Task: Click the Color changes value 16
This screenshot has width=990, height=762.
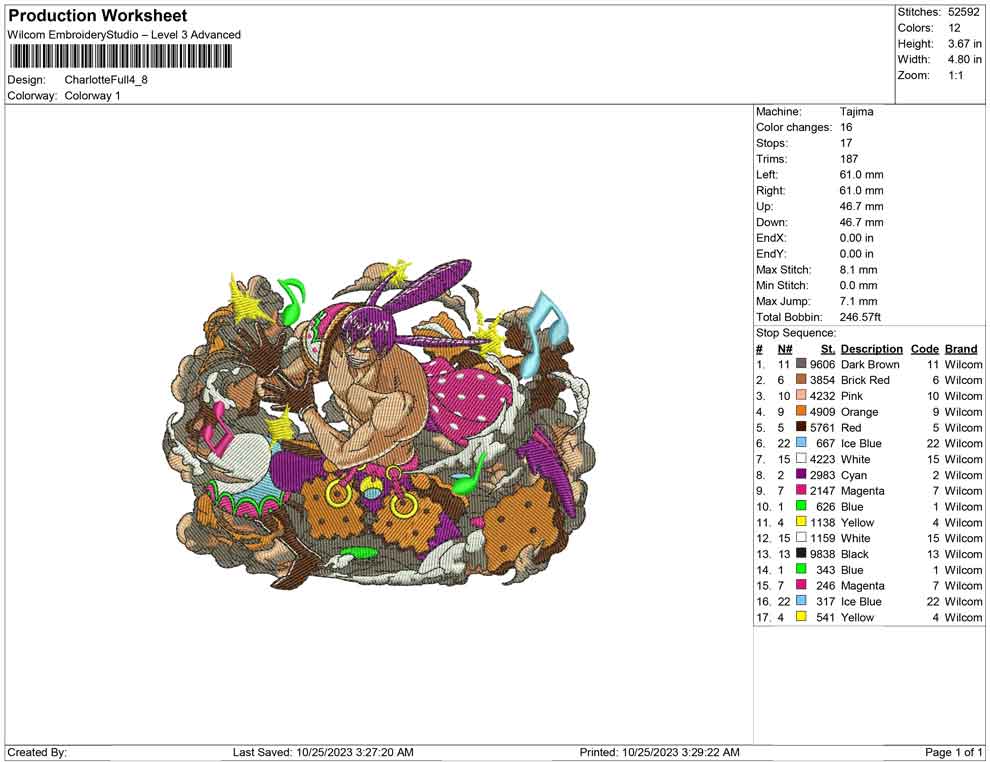Action: pos(845,128)
